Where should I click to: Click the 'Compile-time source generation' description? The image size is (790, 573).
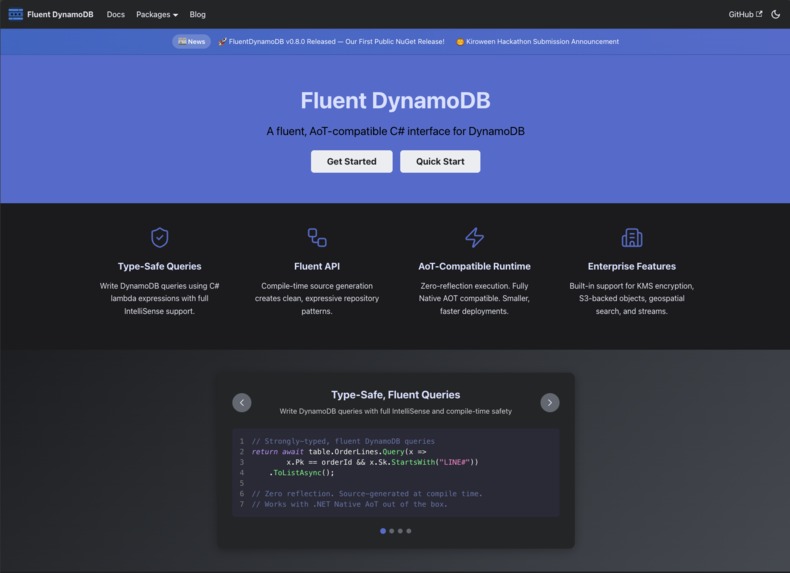coord(317,298)
